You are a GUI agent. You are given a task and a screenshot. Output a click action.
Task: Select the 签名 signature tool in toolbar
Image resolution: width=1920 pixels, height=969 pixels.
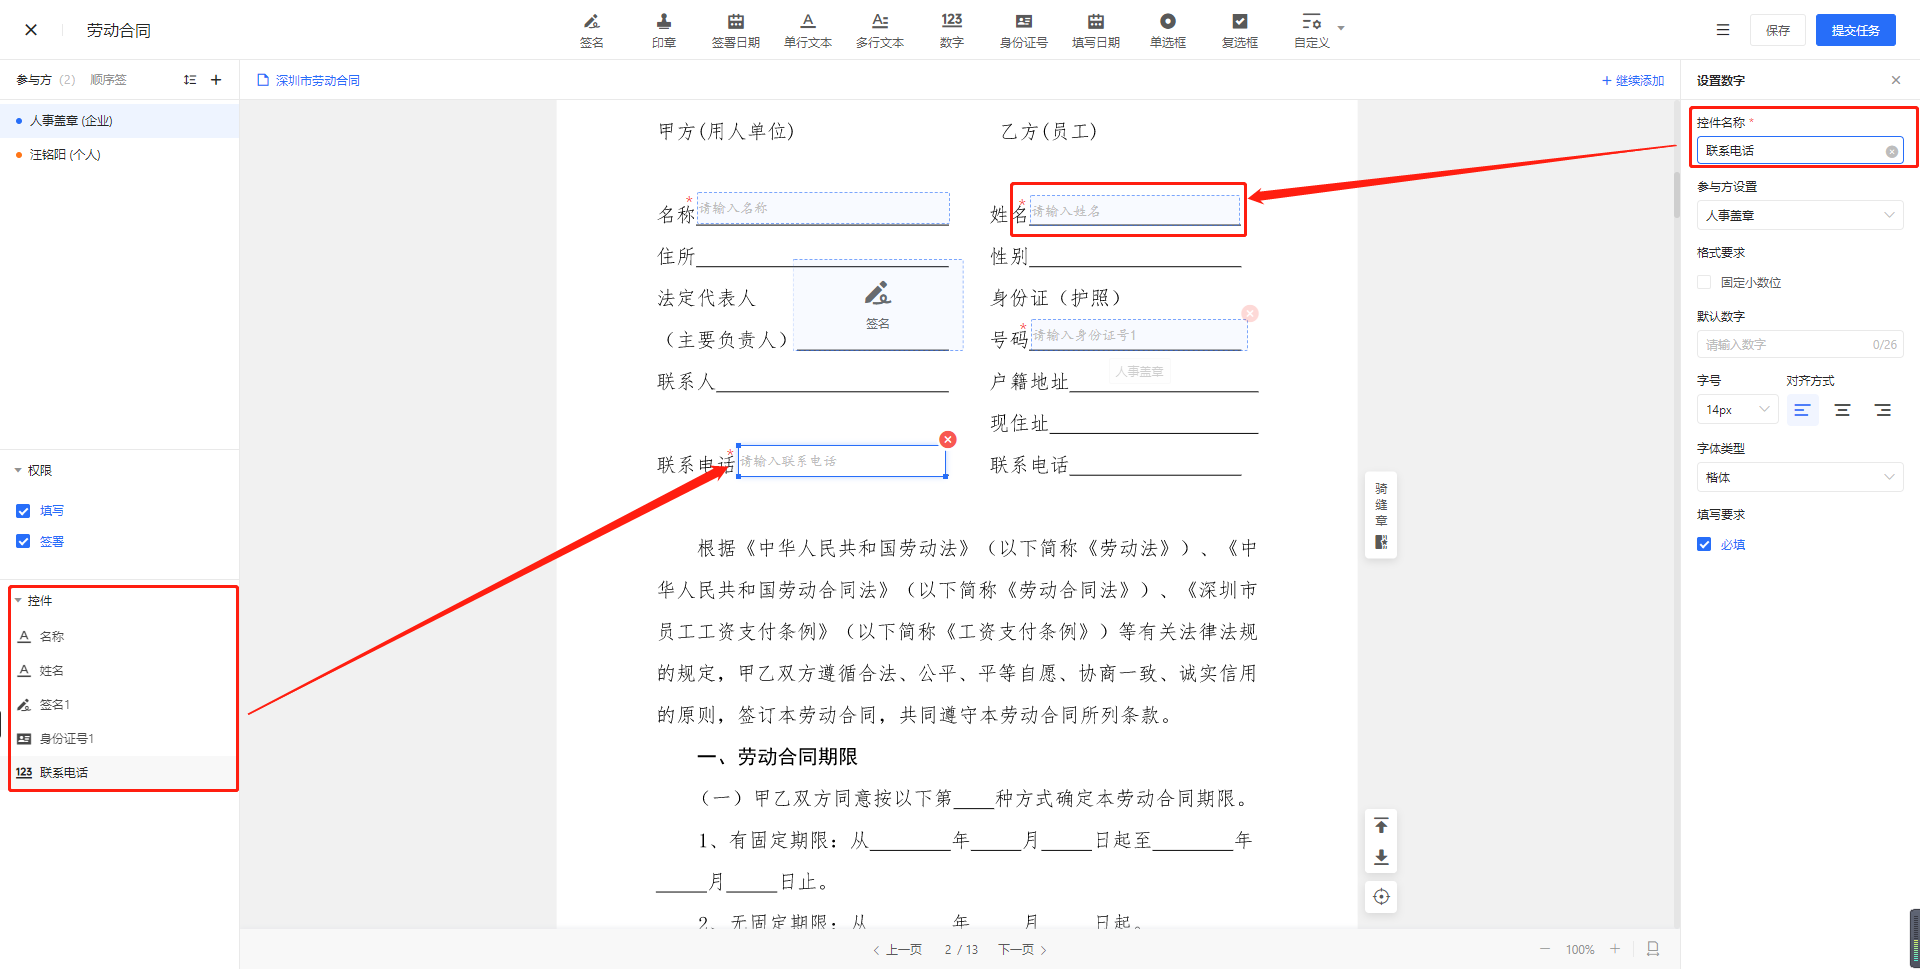pos(592,30)
